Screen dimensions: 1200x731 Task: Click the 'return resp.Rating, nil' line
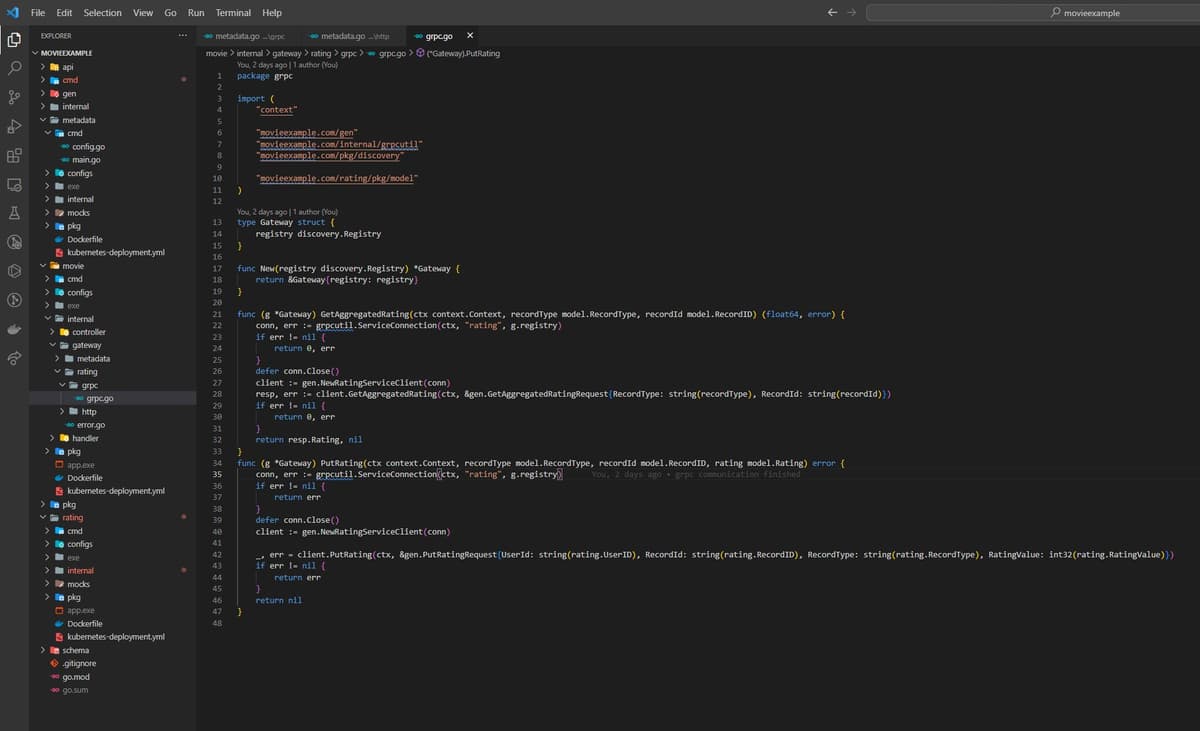point(309,439)
